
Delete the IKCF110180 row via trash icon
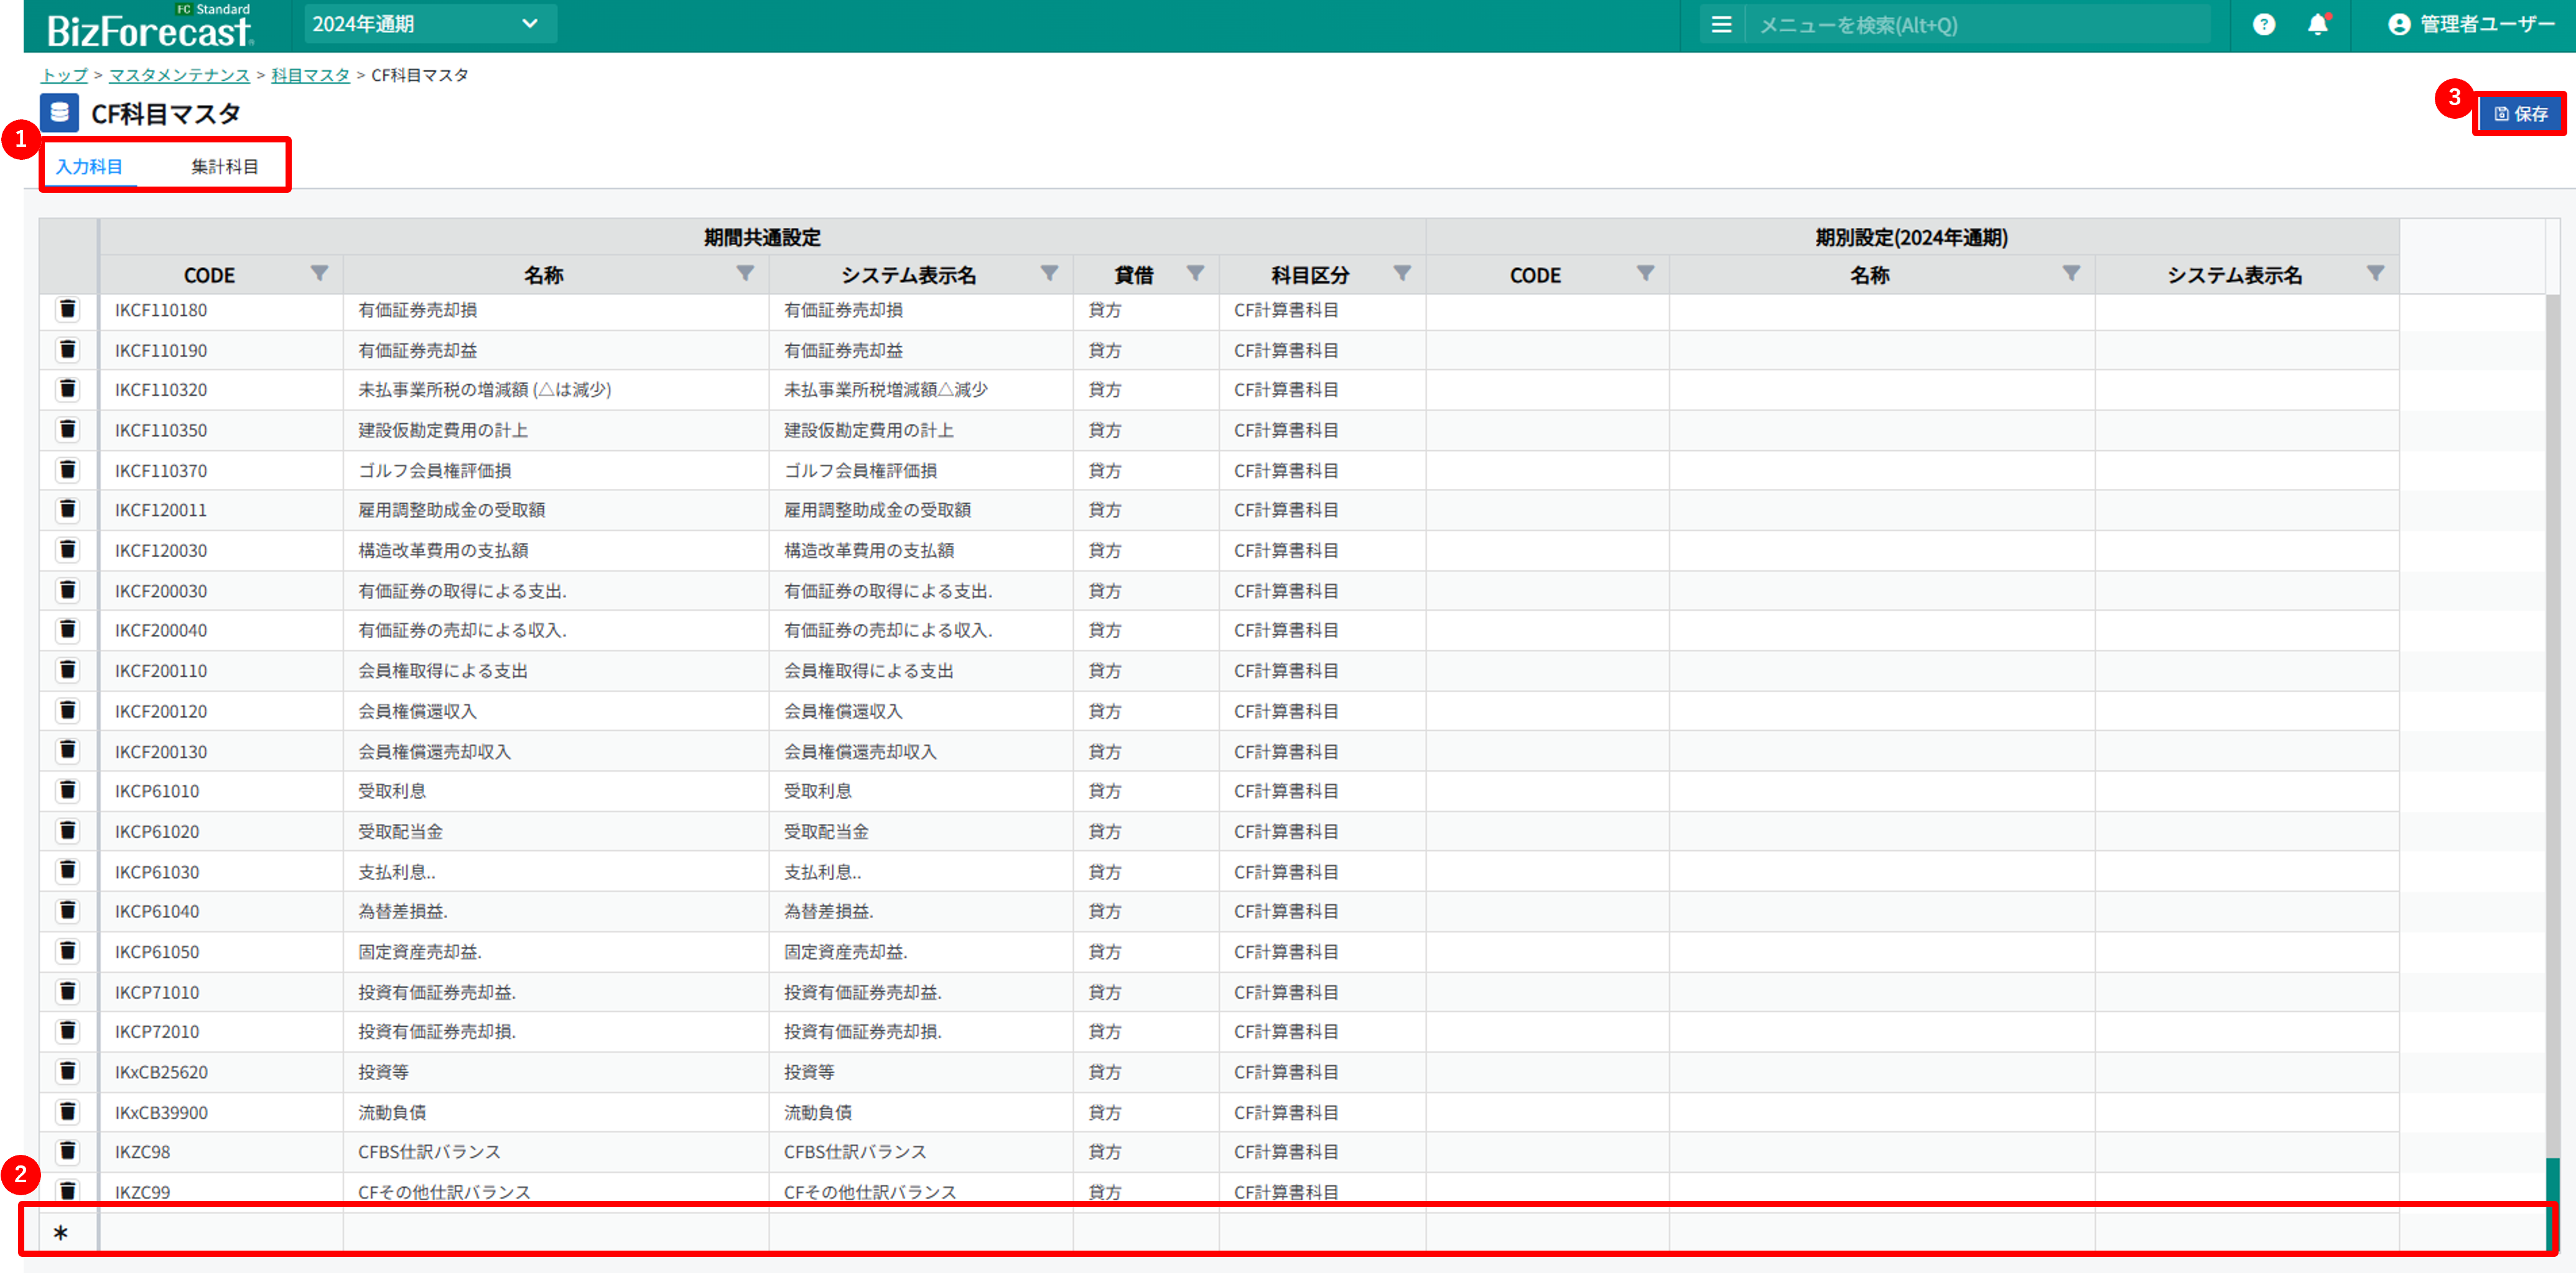click(67, 309)
